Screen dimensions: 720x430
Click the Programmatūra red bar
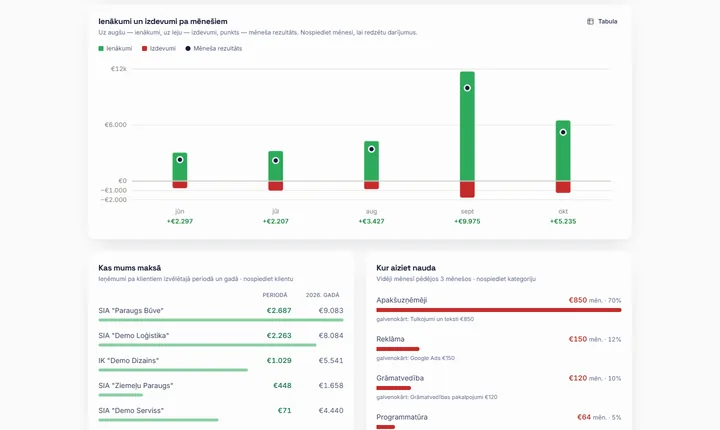pyautogui.click(x=385, y=427)
